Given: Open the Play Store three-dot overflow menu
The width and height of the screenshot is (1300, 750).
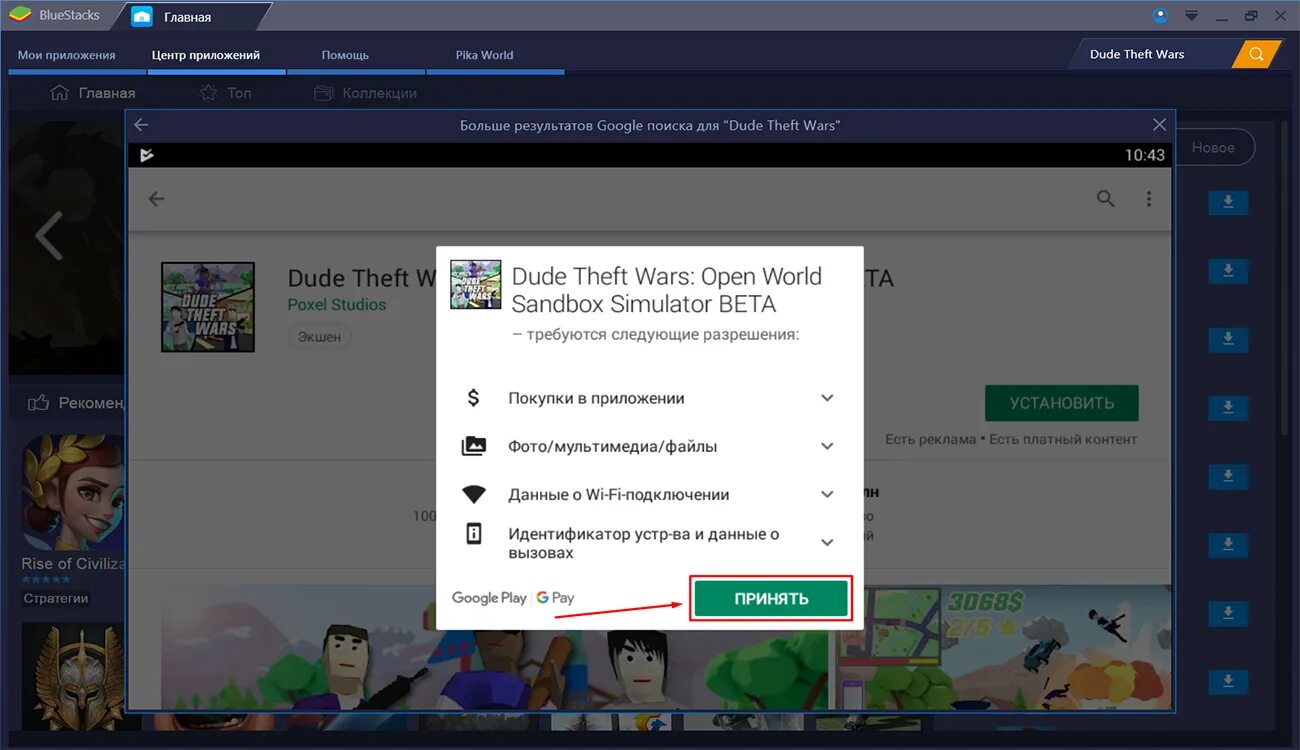Looking at the screenshot, I should coord(1149,198).
